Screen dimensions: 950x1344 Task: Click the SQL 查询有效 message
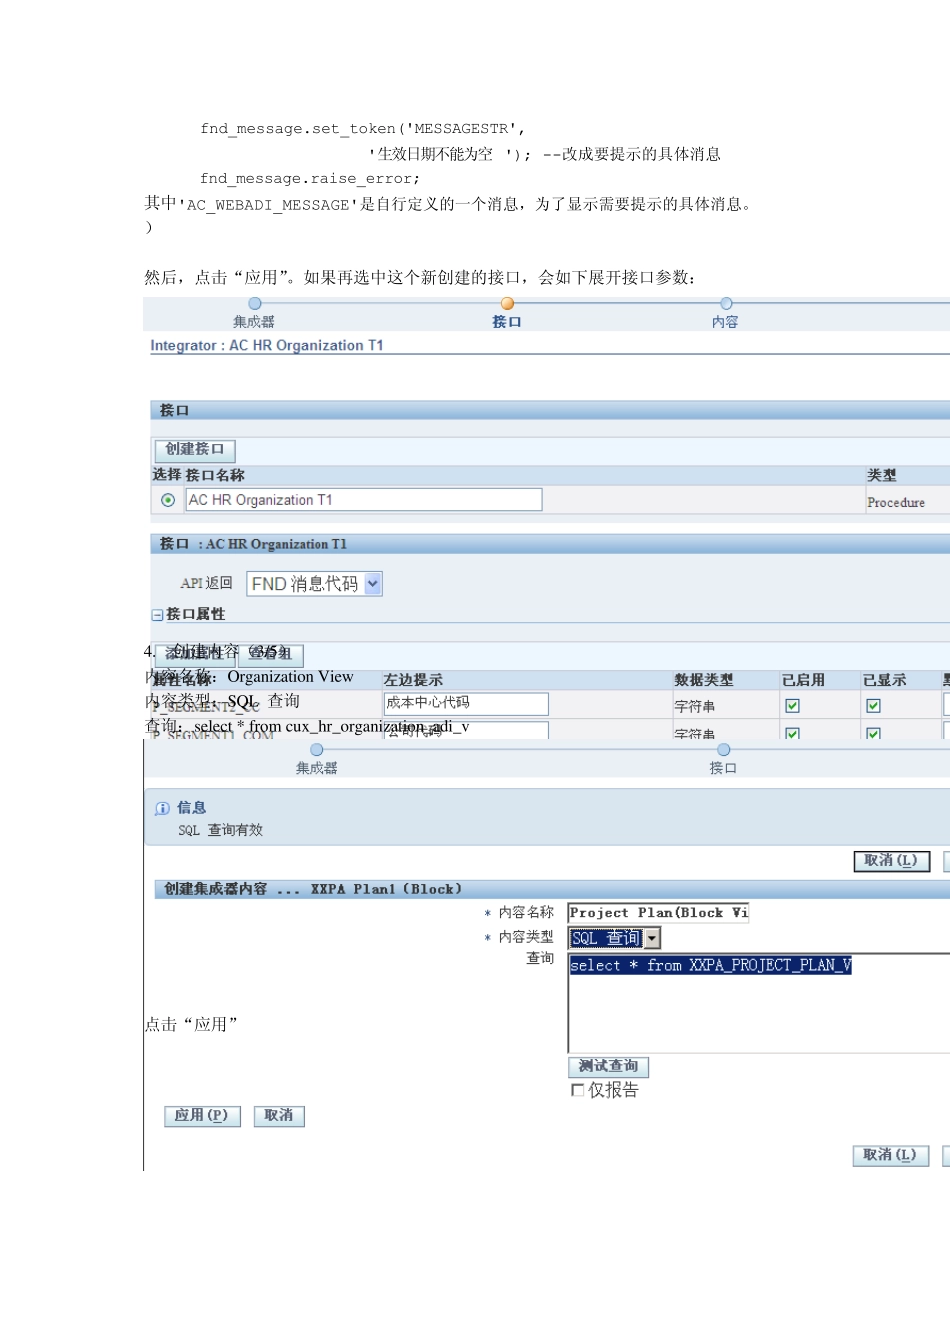point(221,830)
